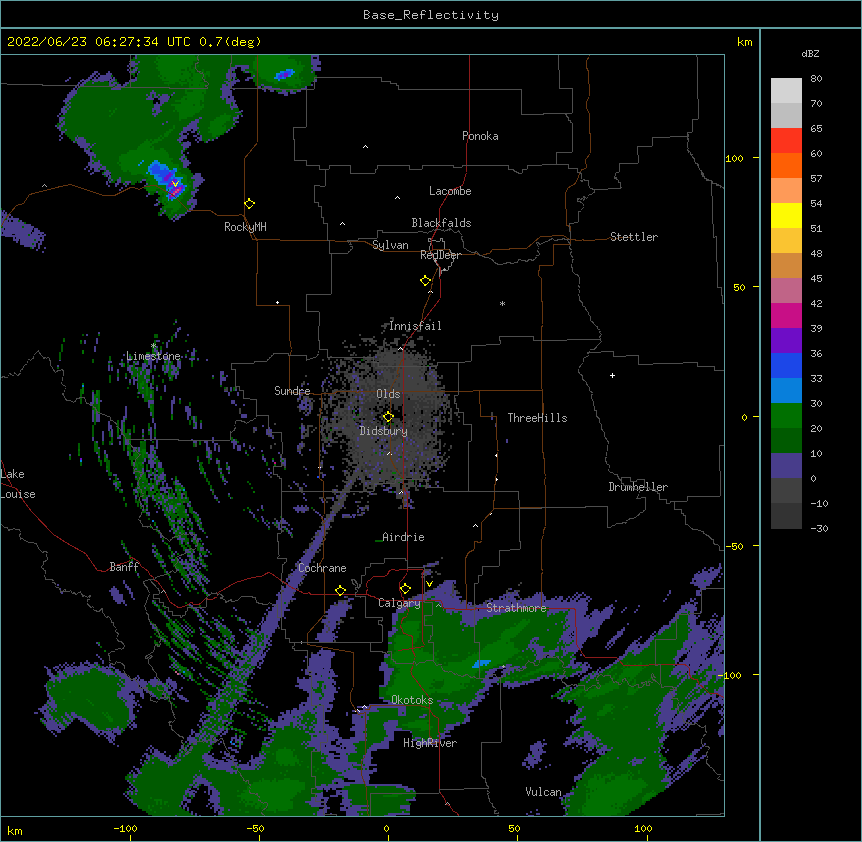
Task: Click the white asterisk marker east of Innisfail
Action: pyautogui.click(x=502, y=303)
